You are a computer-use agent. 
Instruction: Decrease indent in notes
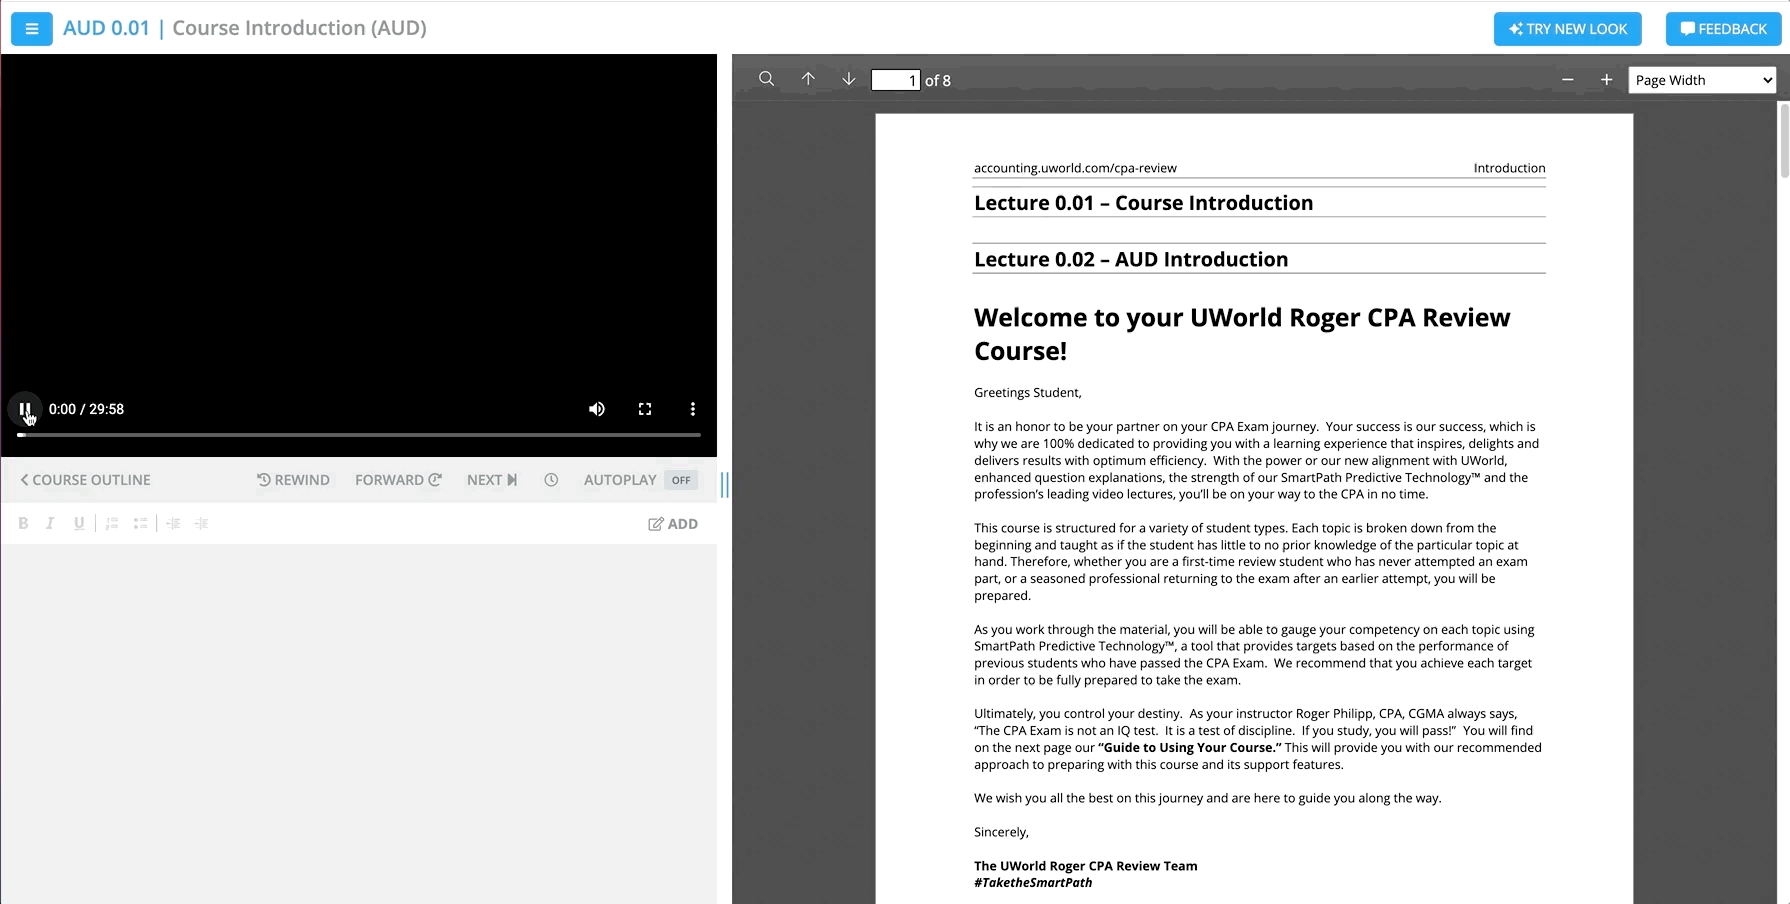(173, 523)
